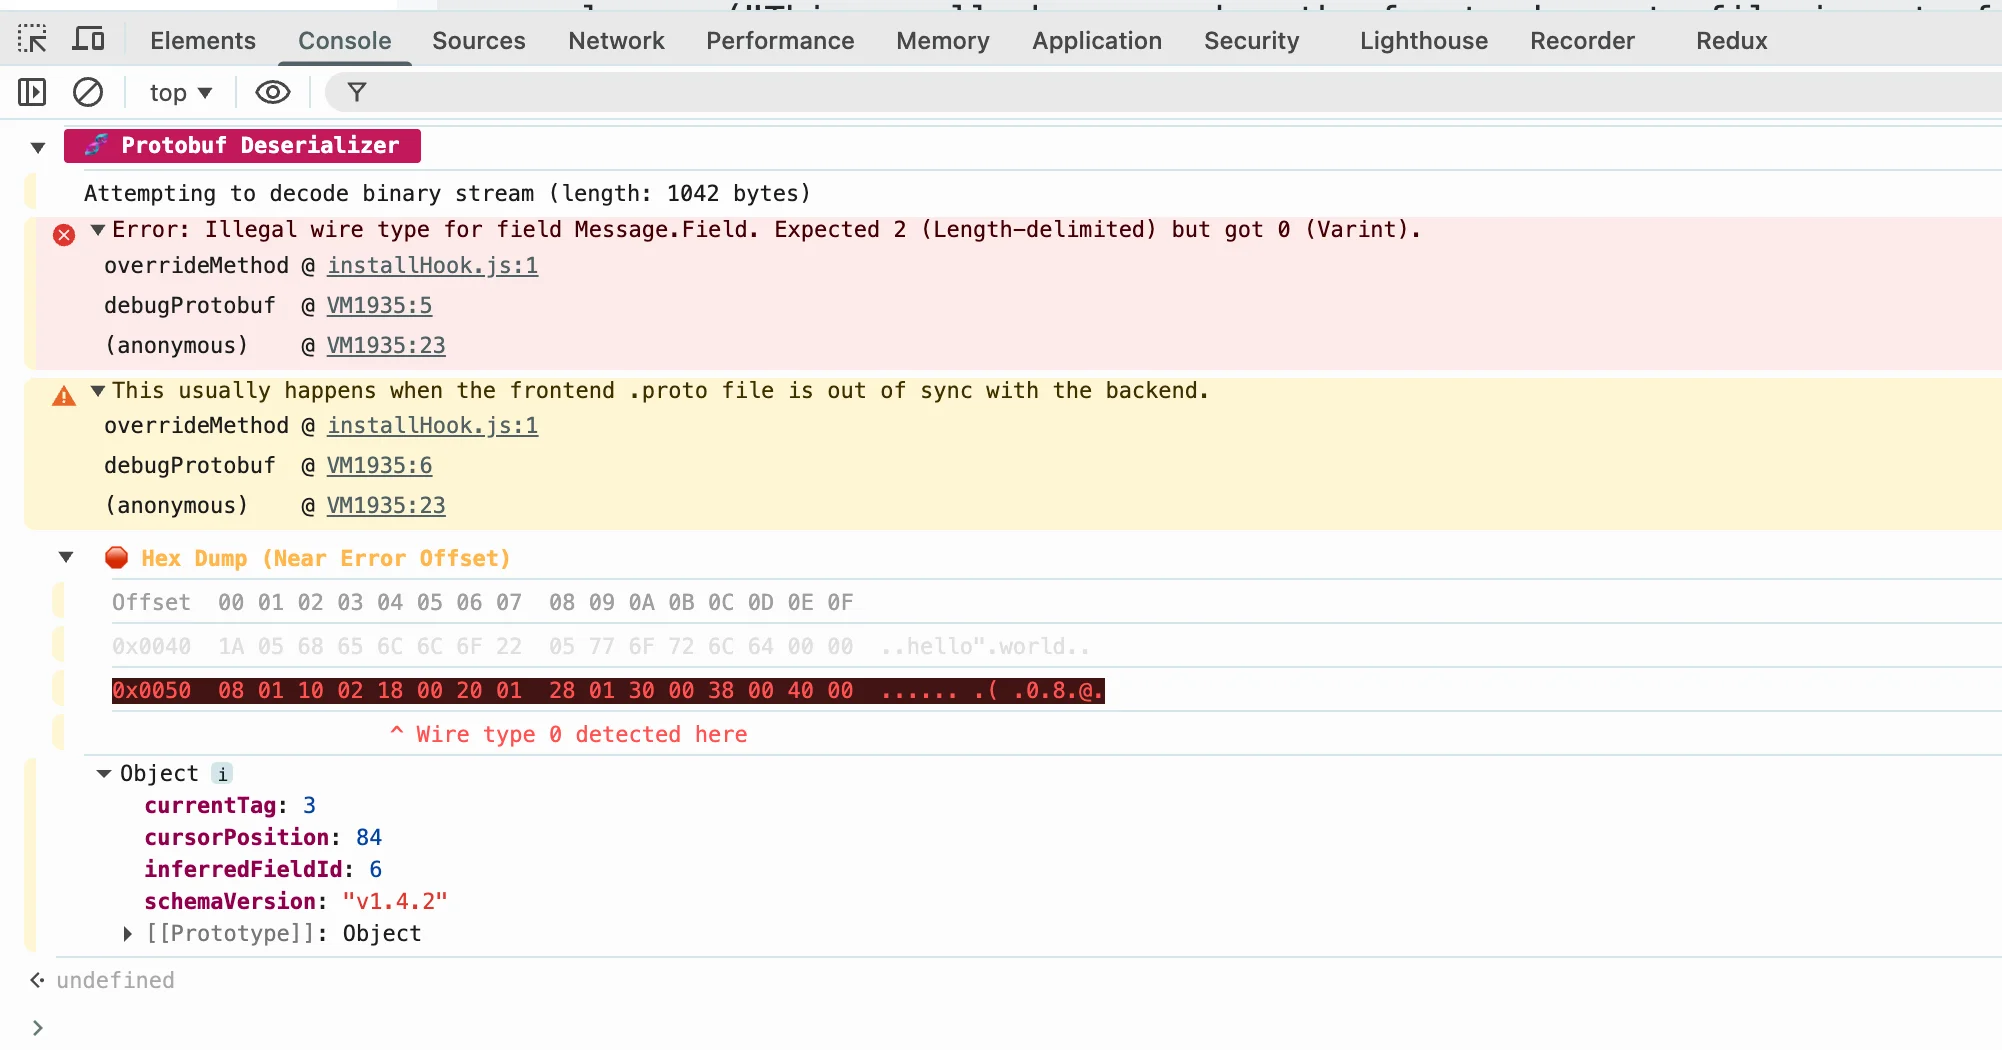Collapse the out of sync warning stack

pos(98,390)
